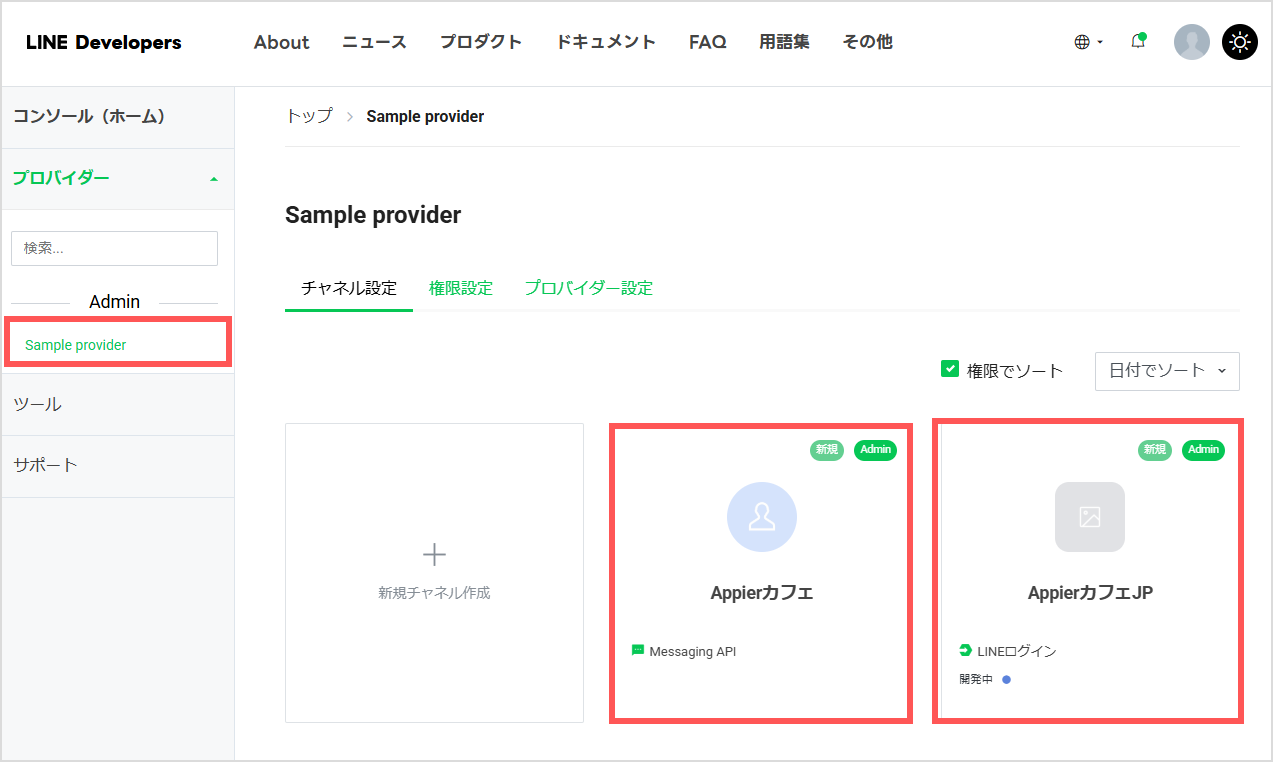
Task: Collapse the プロバイダー sidebar section
Action: [x=118, y=178]
